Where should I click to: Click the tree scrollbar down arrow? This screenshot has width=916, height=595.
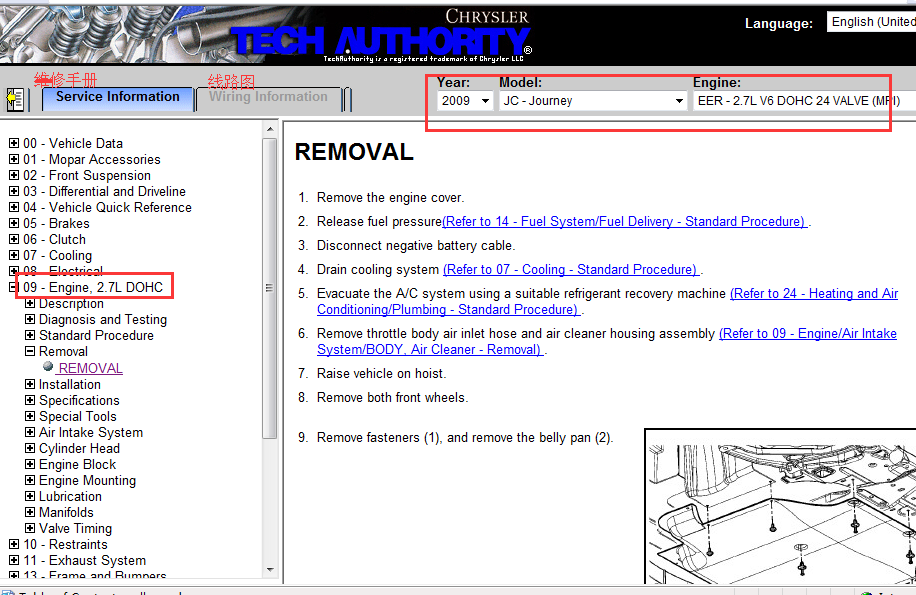[269, 570]
